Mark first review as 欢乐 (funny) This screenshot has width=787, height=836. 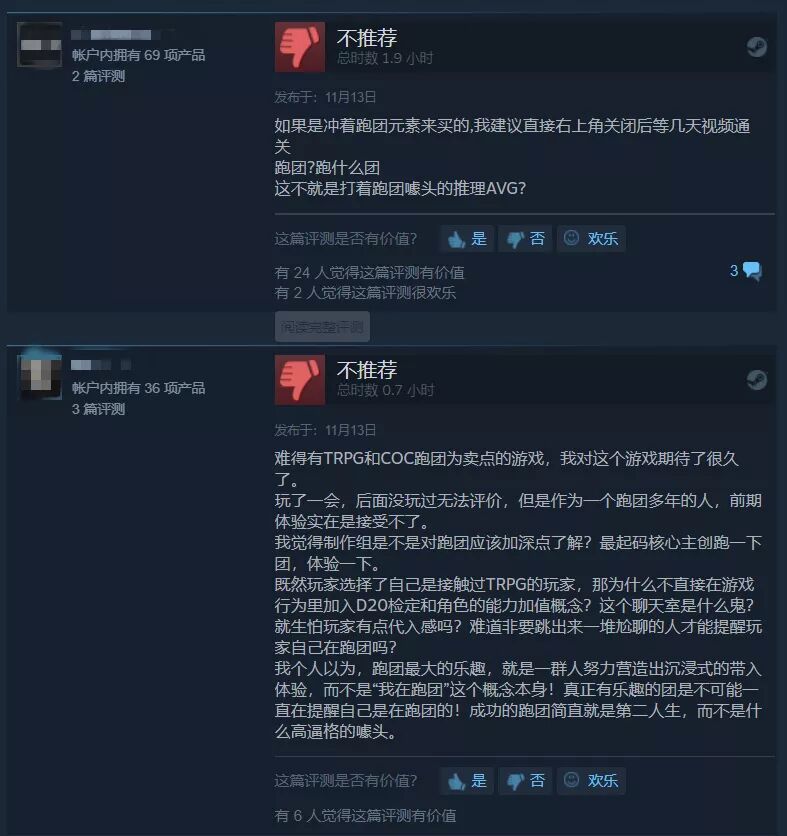(591, 238)
